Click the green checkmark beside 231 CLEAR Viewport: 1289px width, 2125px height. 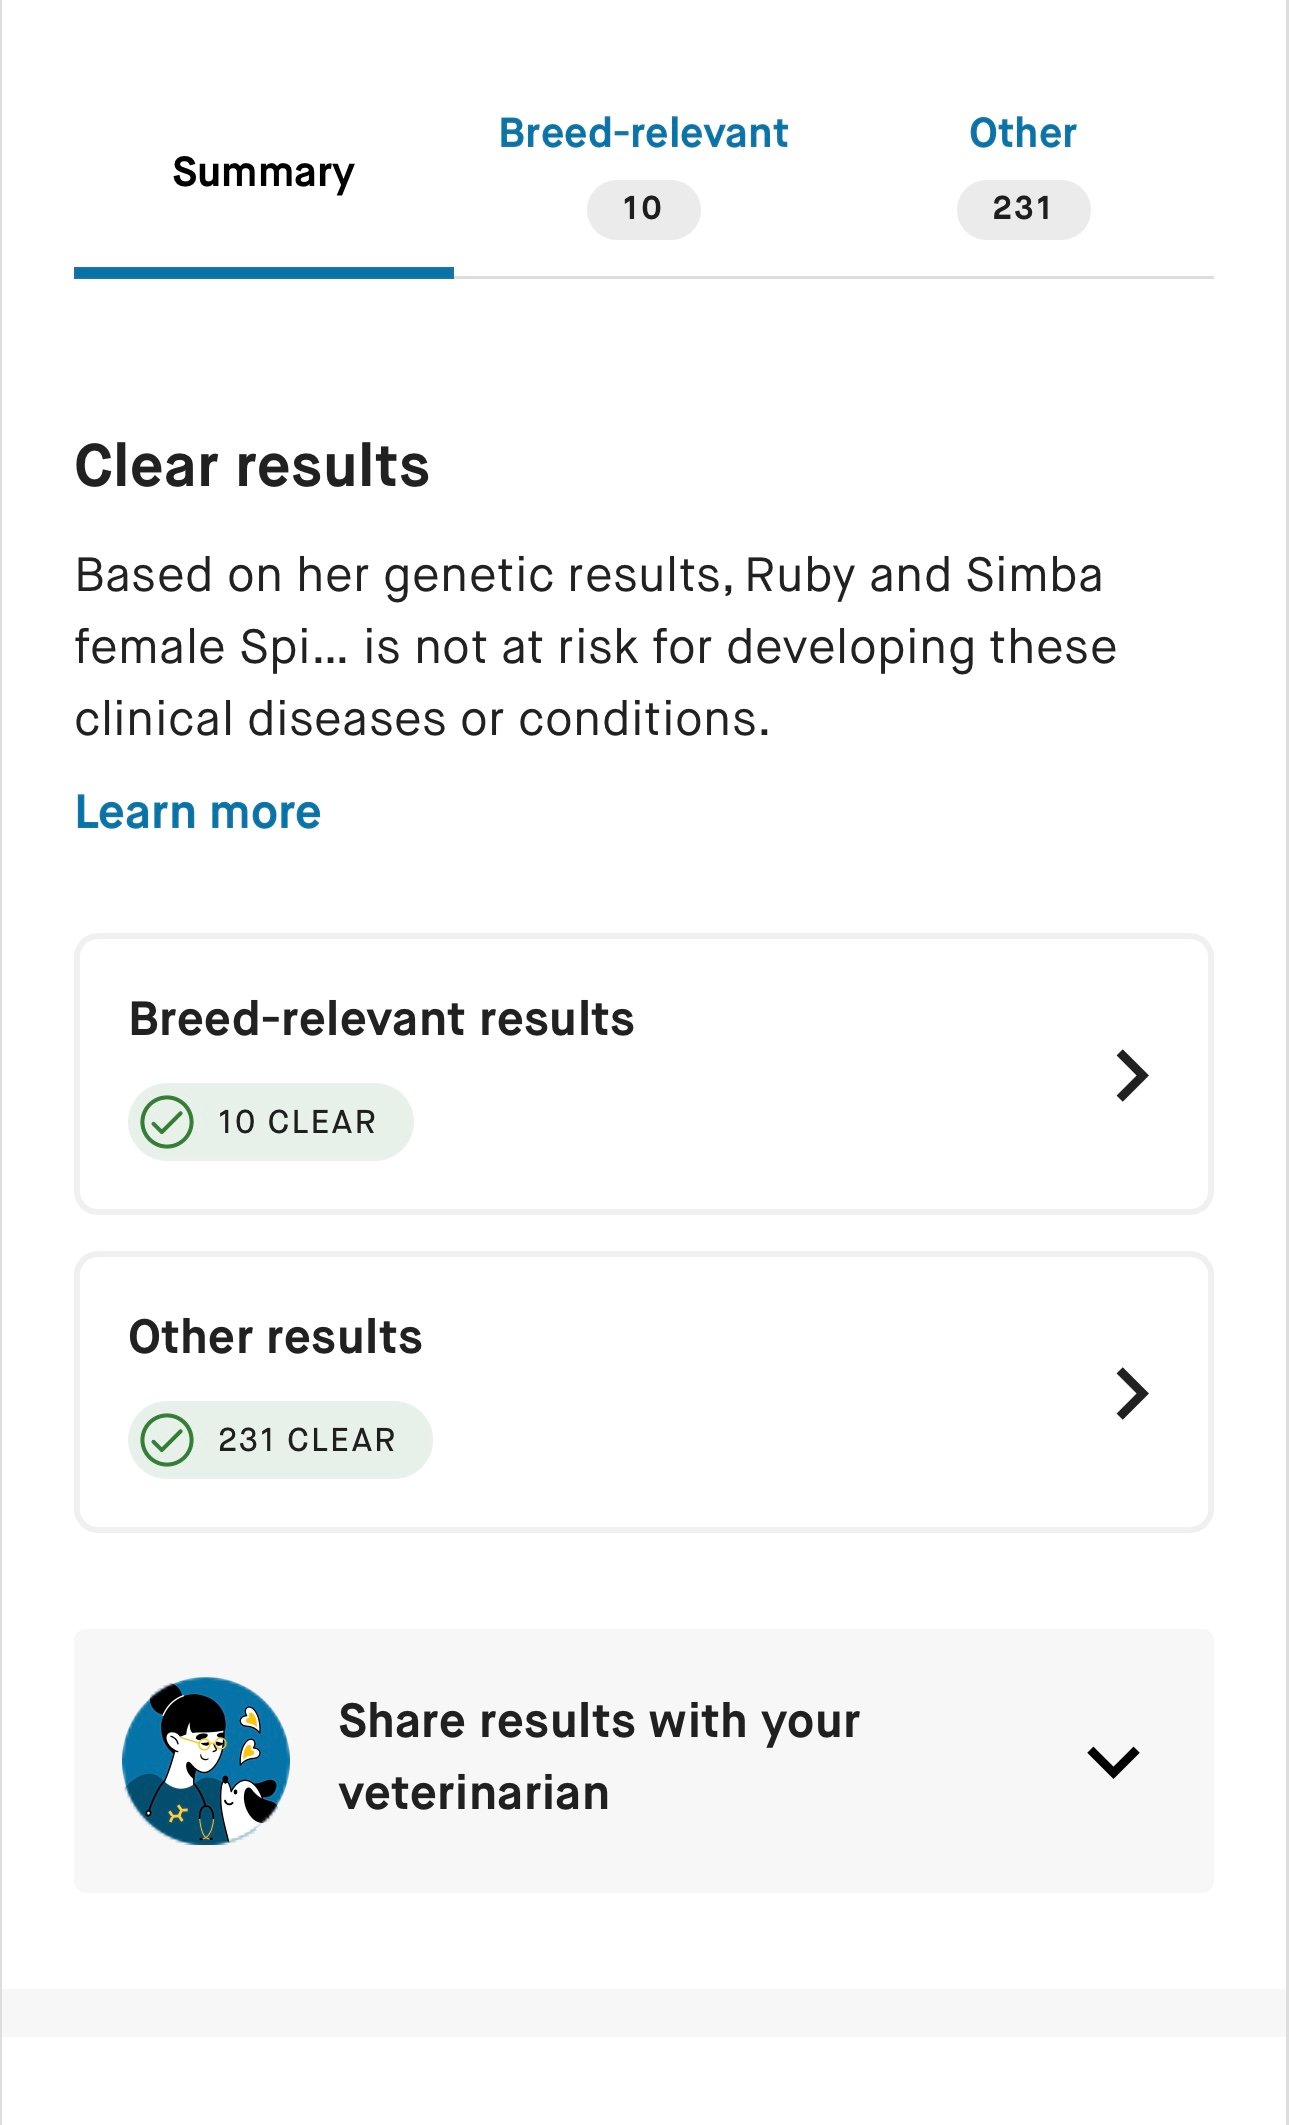click(x=167, y=1440)
